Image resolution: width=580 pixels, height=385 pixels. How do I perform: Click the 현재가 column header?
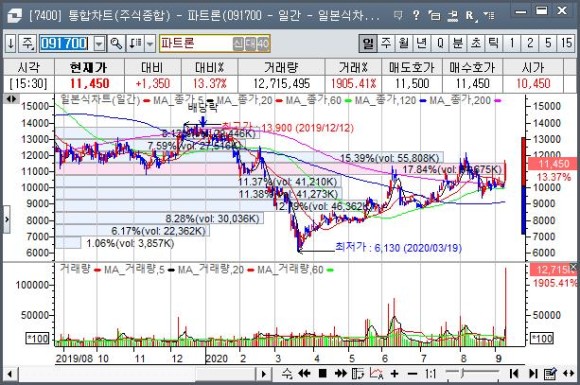(x=89, y=67)
